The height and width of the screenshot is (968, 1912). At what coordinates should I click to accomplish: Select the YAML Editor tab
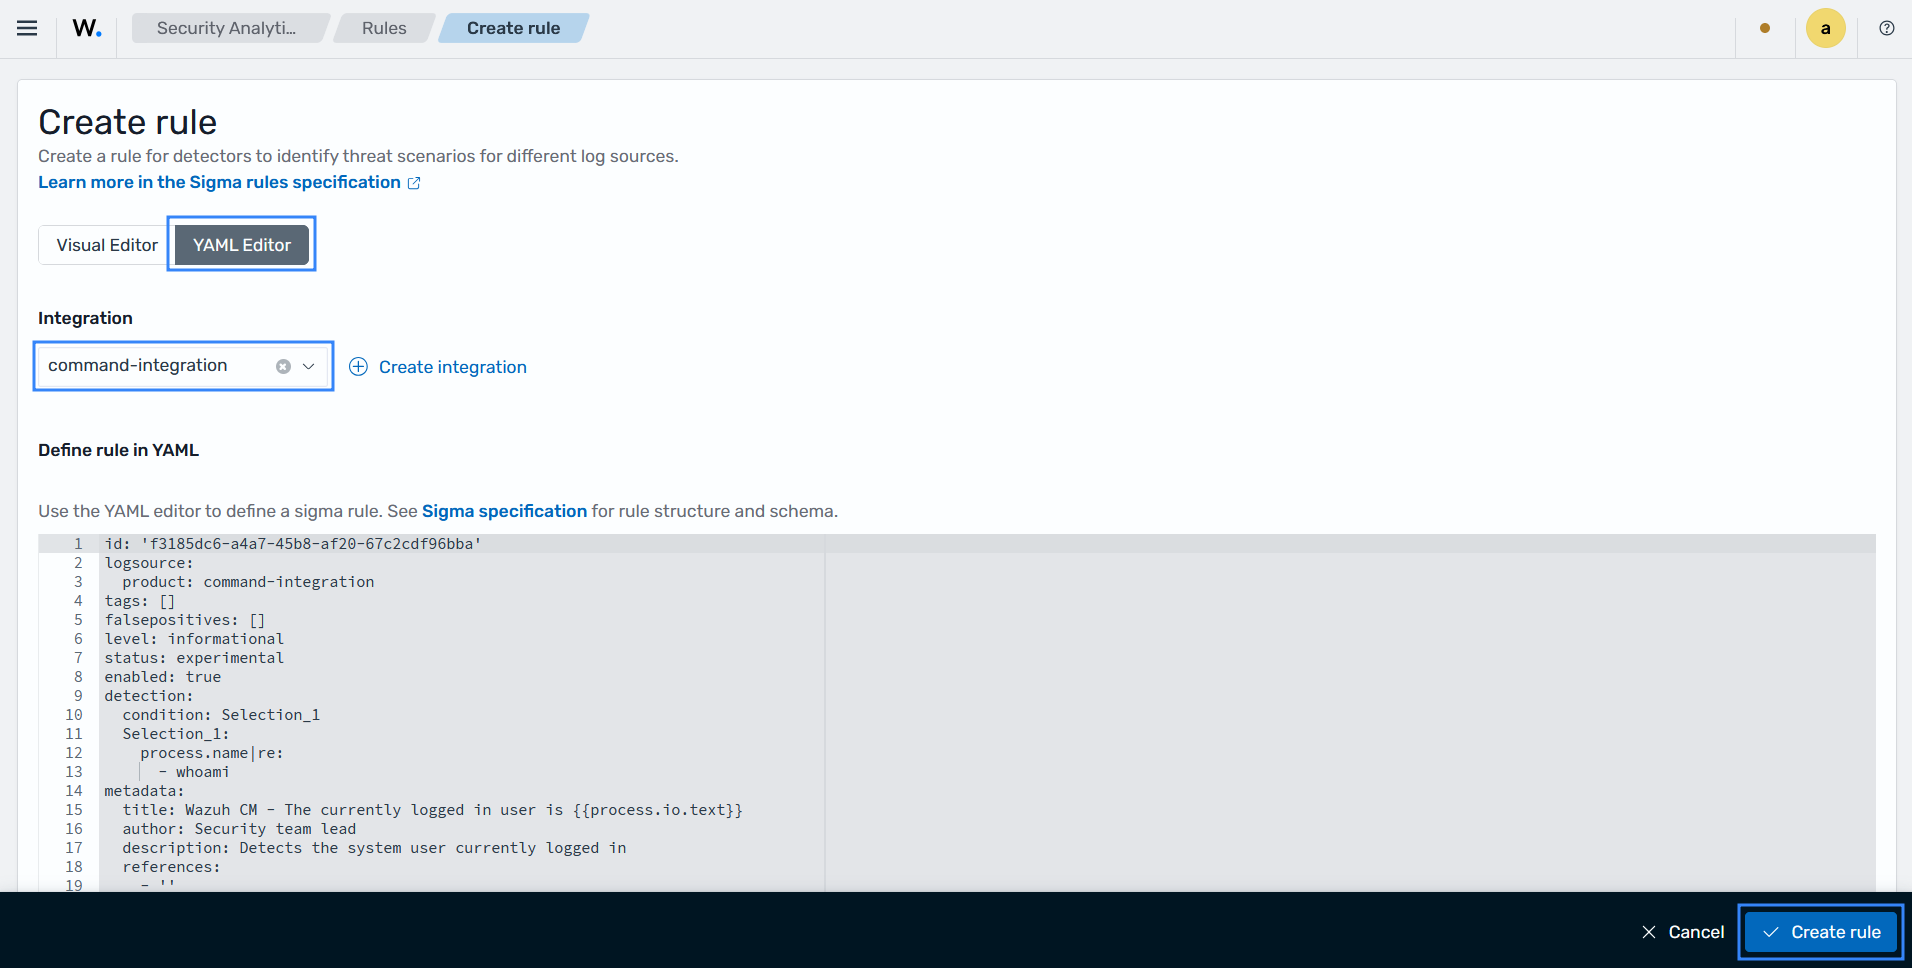pyautogui.click(x=242, y=245)
